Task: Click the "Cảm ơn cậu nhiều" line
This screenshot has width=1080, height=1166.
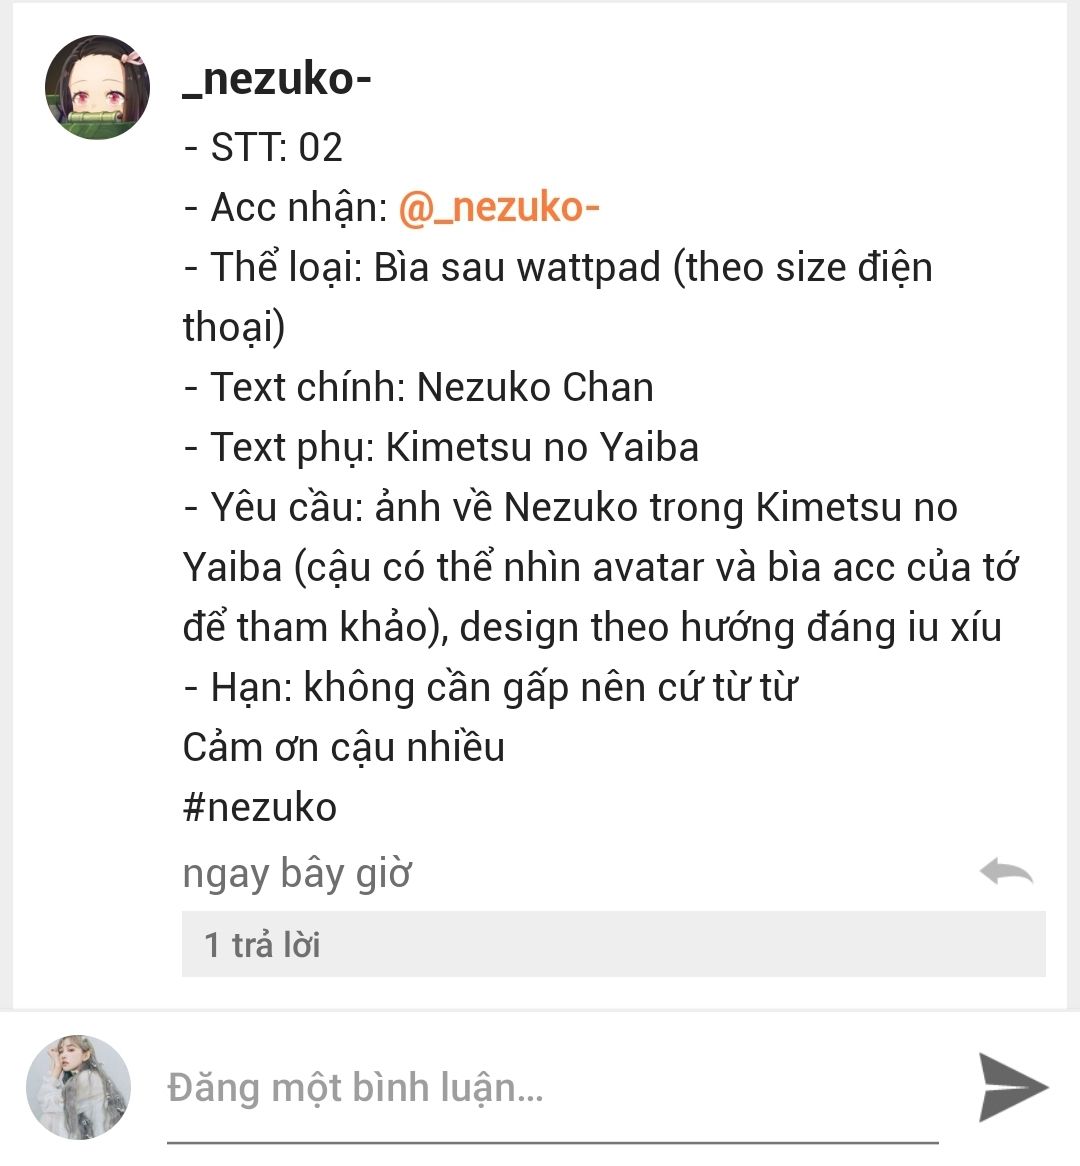Action: coord(344,747)
